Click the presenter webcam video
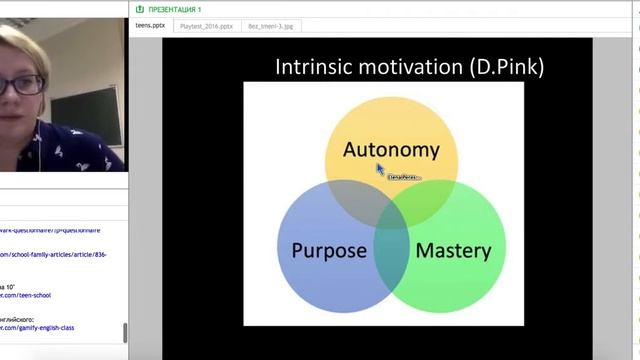640x360 pixels. (x=64, y=94)
